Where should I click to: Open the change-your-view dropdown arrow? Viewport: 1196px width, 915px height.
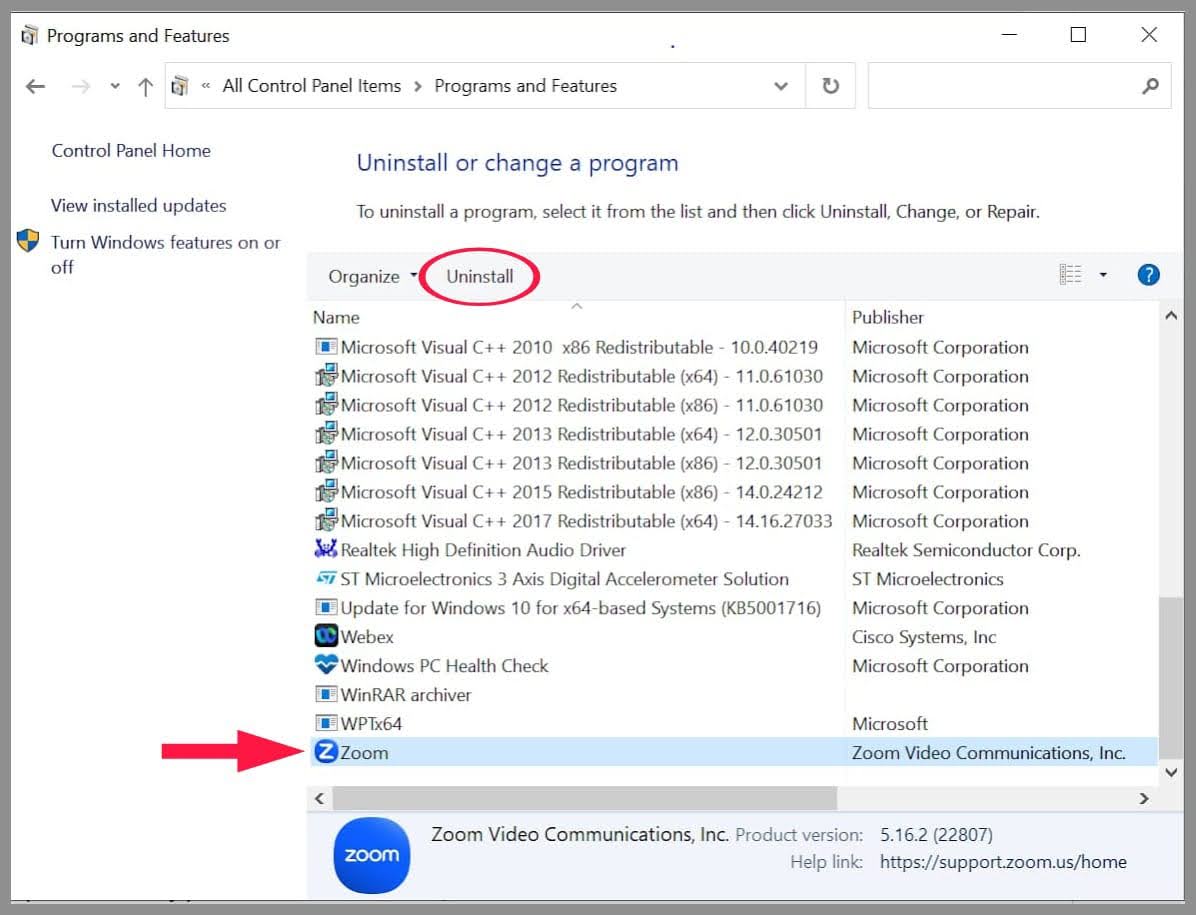pos(1104,274)
